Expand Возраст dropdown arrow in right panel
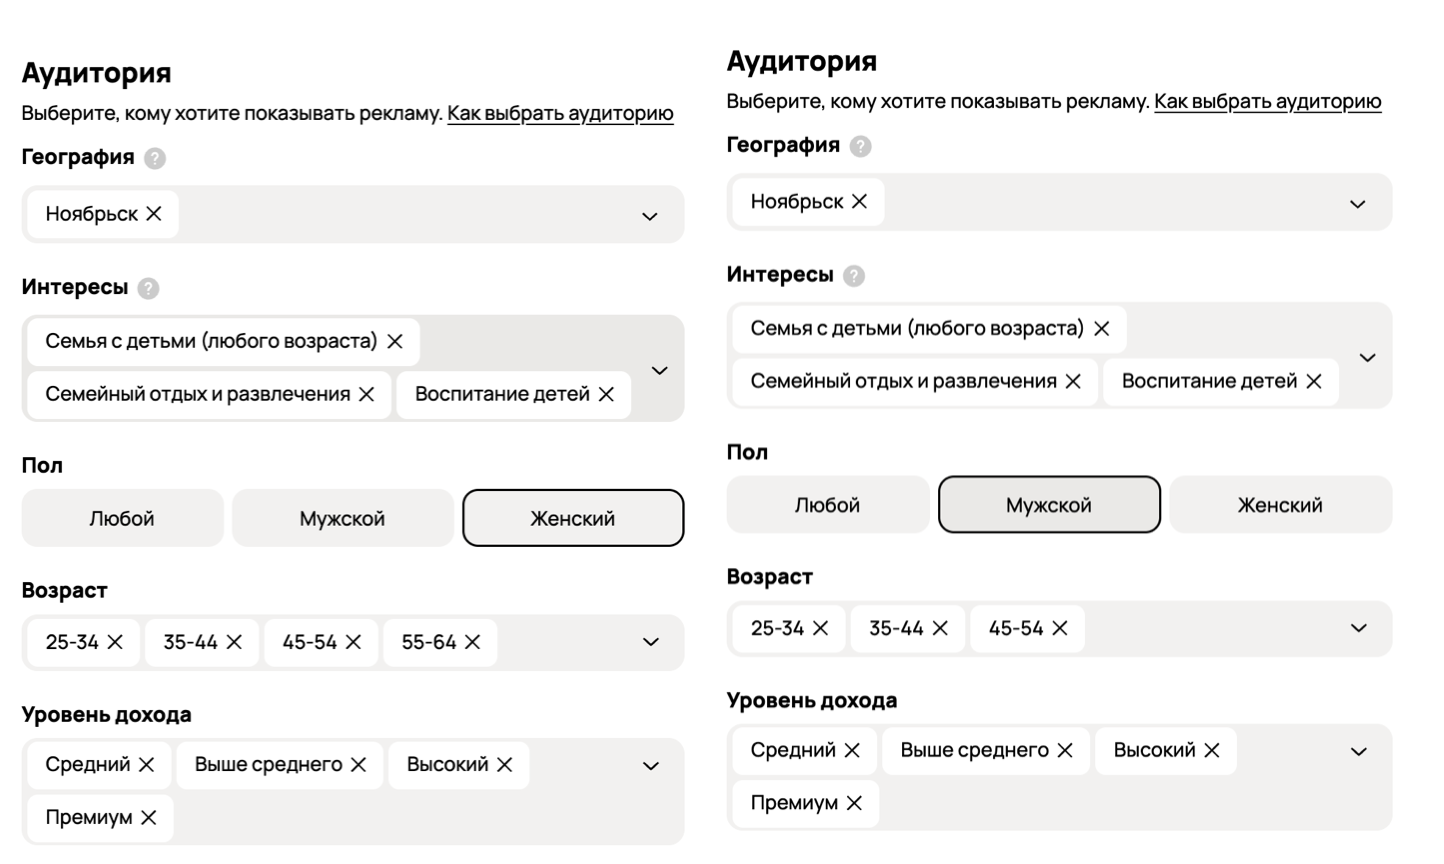This screenshot has height=864, width=1444. pos(1358,628)
